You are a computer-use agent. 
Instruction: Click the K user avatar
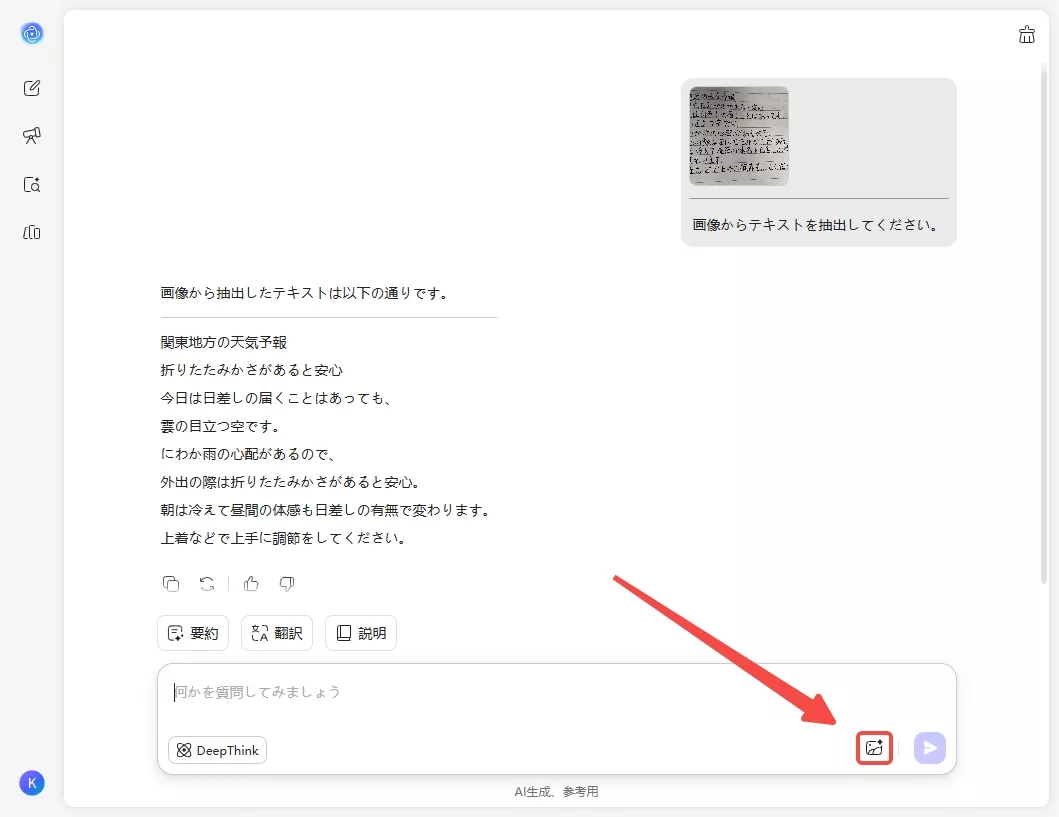(x=31, y=783)
